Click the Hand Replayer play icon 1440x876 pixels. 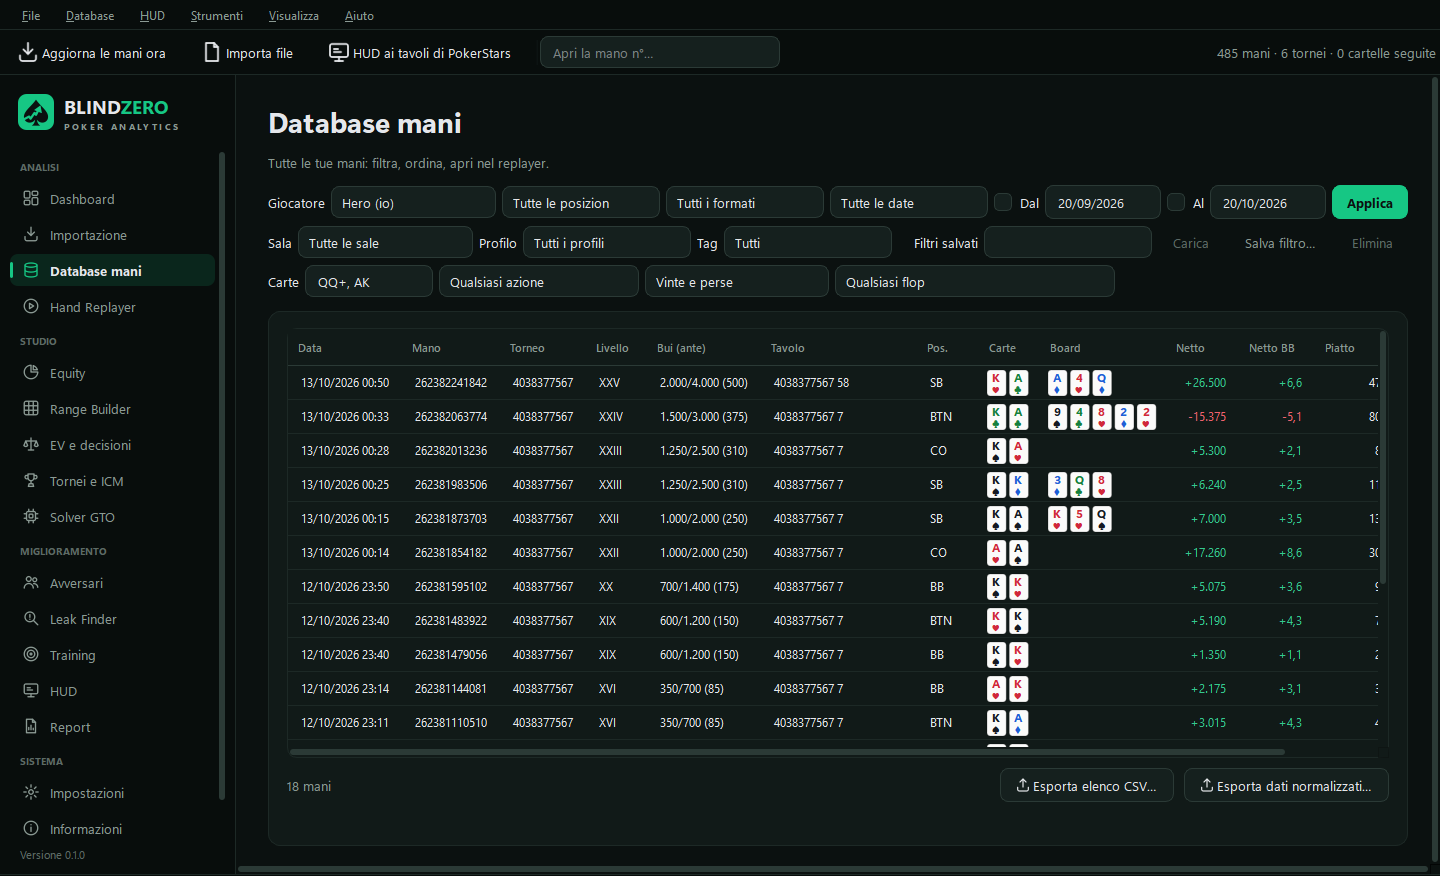(31, 307)
